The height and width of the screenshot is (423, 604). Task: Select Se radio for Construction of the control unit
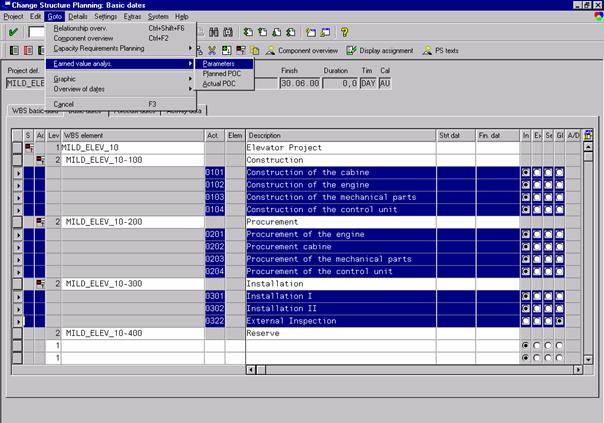pos(548,209)
